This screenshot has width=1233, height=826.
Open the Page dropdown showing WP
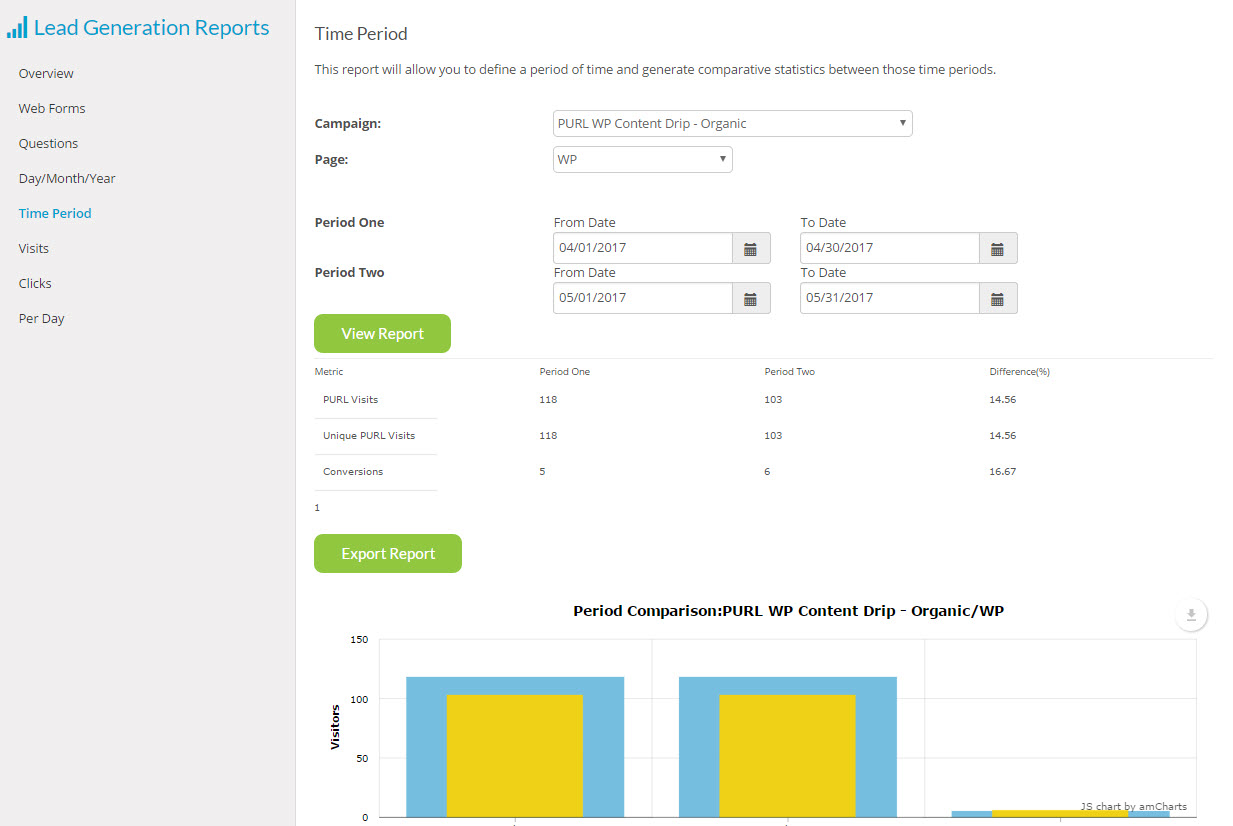click(x=643, y=160)
